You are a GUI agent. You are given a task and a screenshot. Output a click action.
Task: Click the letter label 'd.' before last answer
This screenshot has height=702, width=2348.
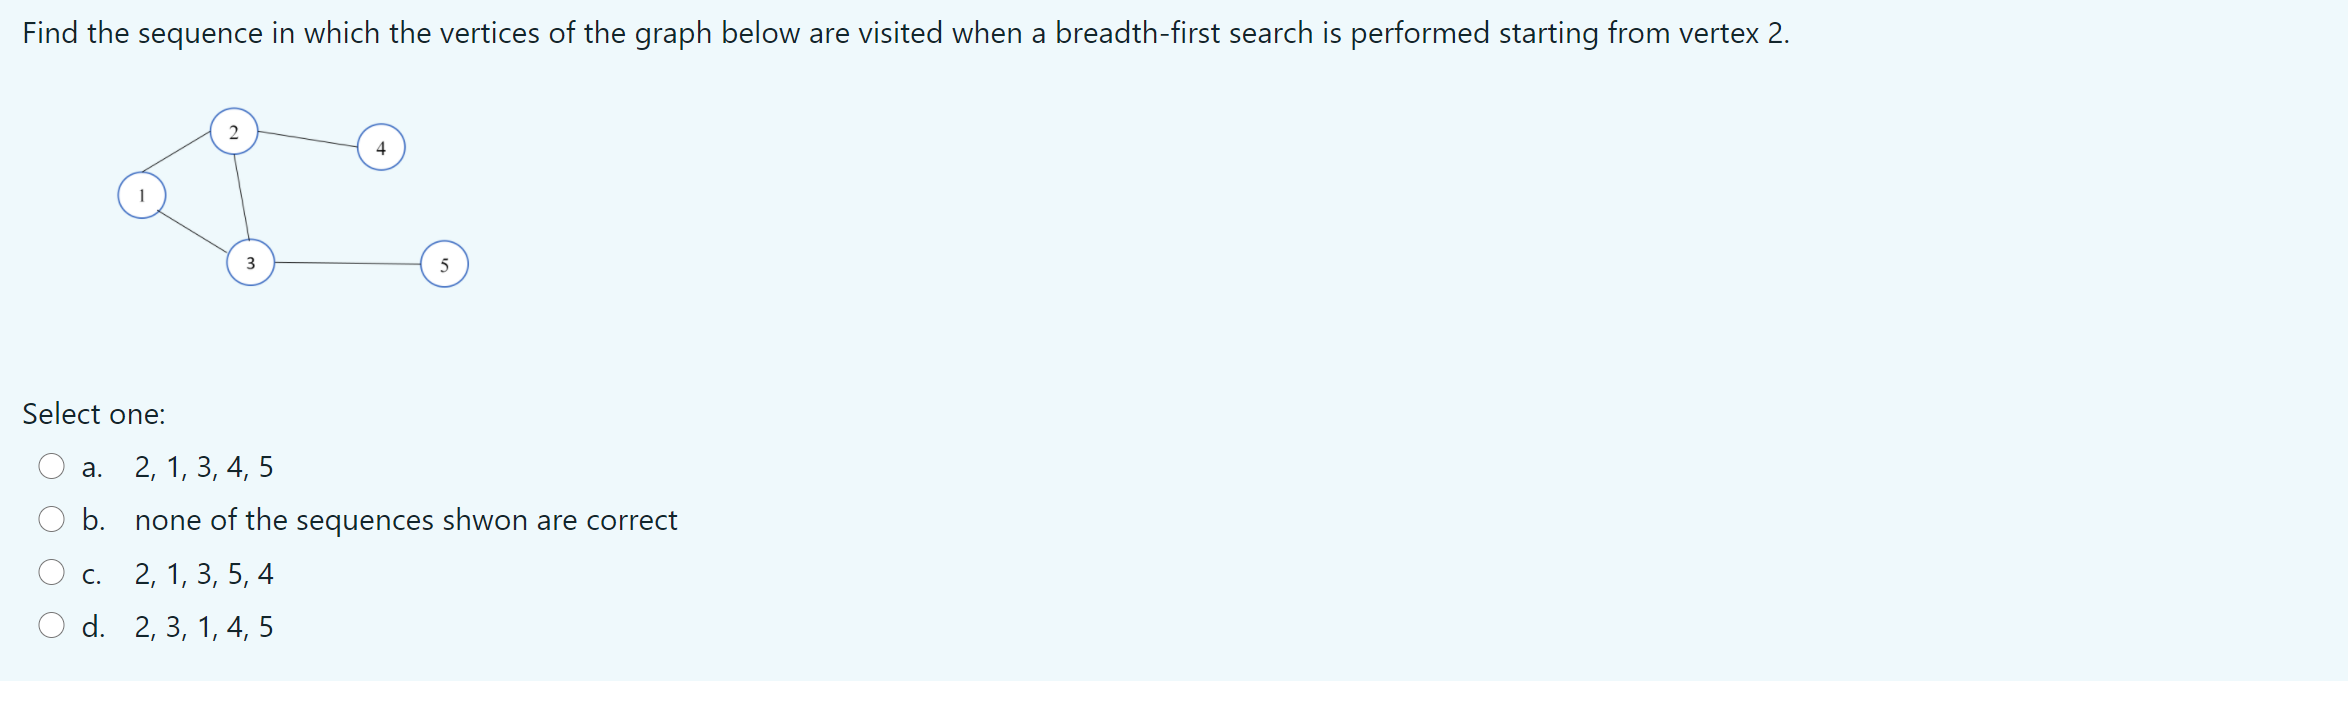click(x=94, y=626)
